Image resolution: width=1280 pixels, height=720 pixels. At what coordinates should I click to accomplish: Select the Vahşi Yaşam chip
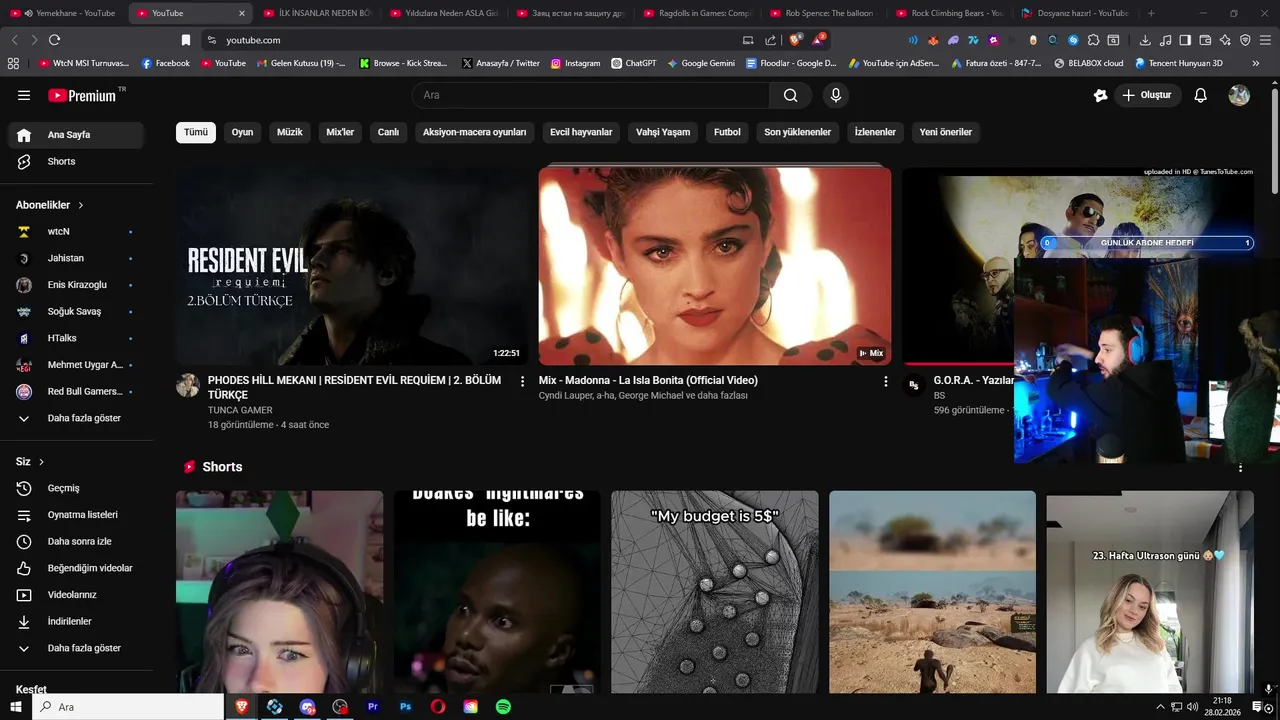[663, 132]
